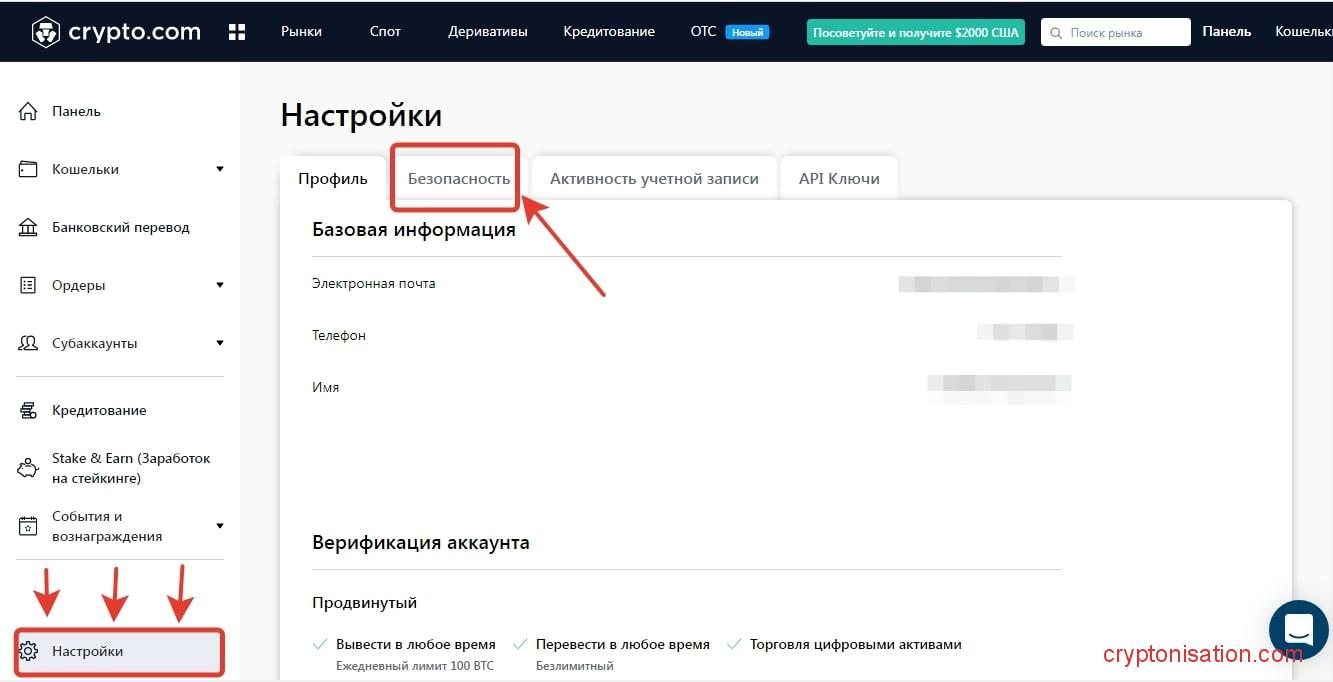Open Деривативы in top navigation
Viewport: 1333px width, 682px height.
pos(487,32)
